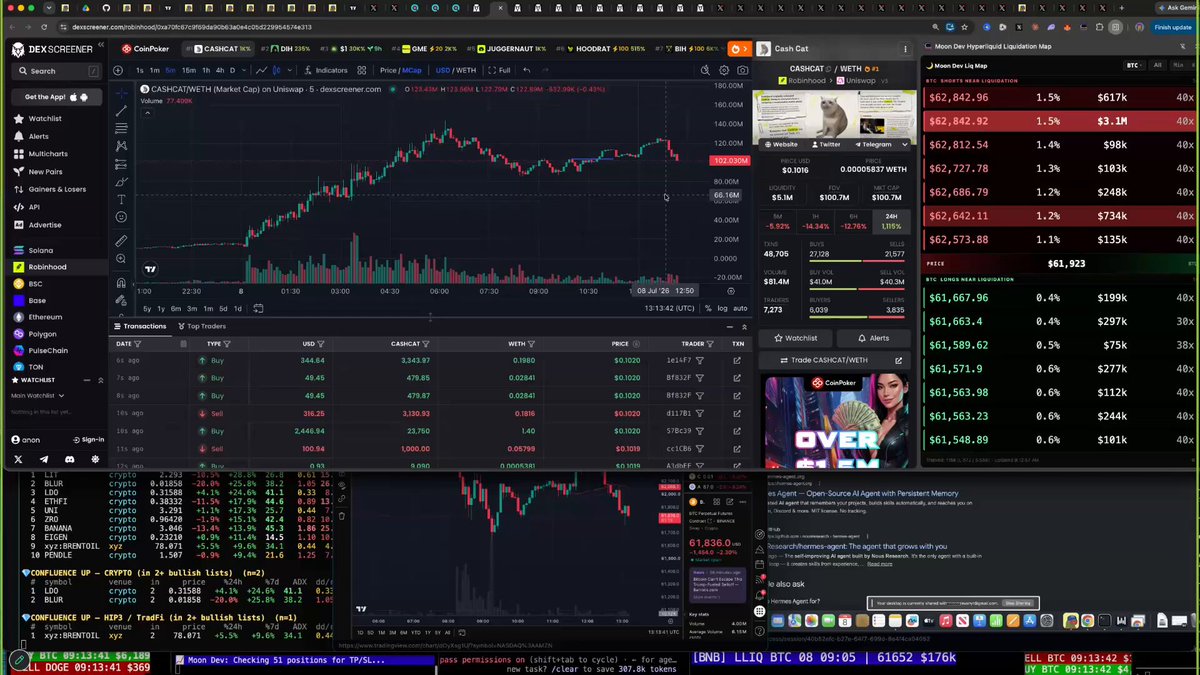Switch to the Top Traders tab

202,326
